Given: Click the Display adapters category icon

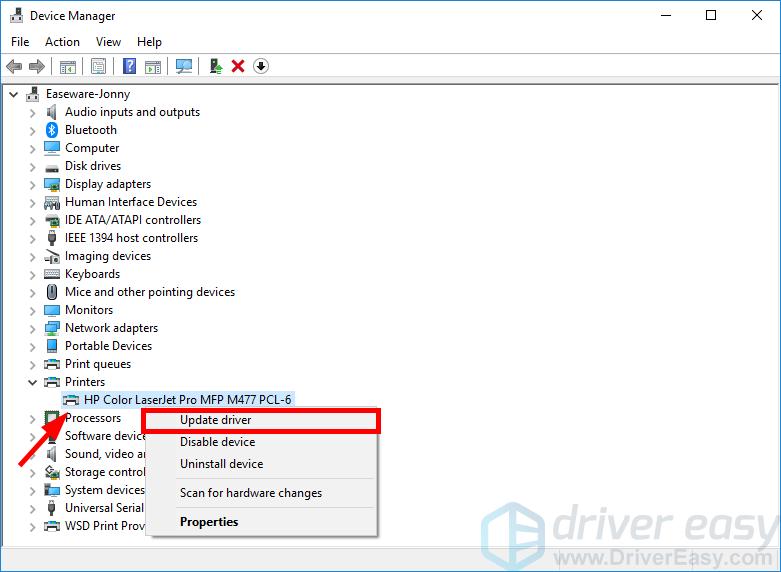Looking at the screenshot, I should coord(52,184).
